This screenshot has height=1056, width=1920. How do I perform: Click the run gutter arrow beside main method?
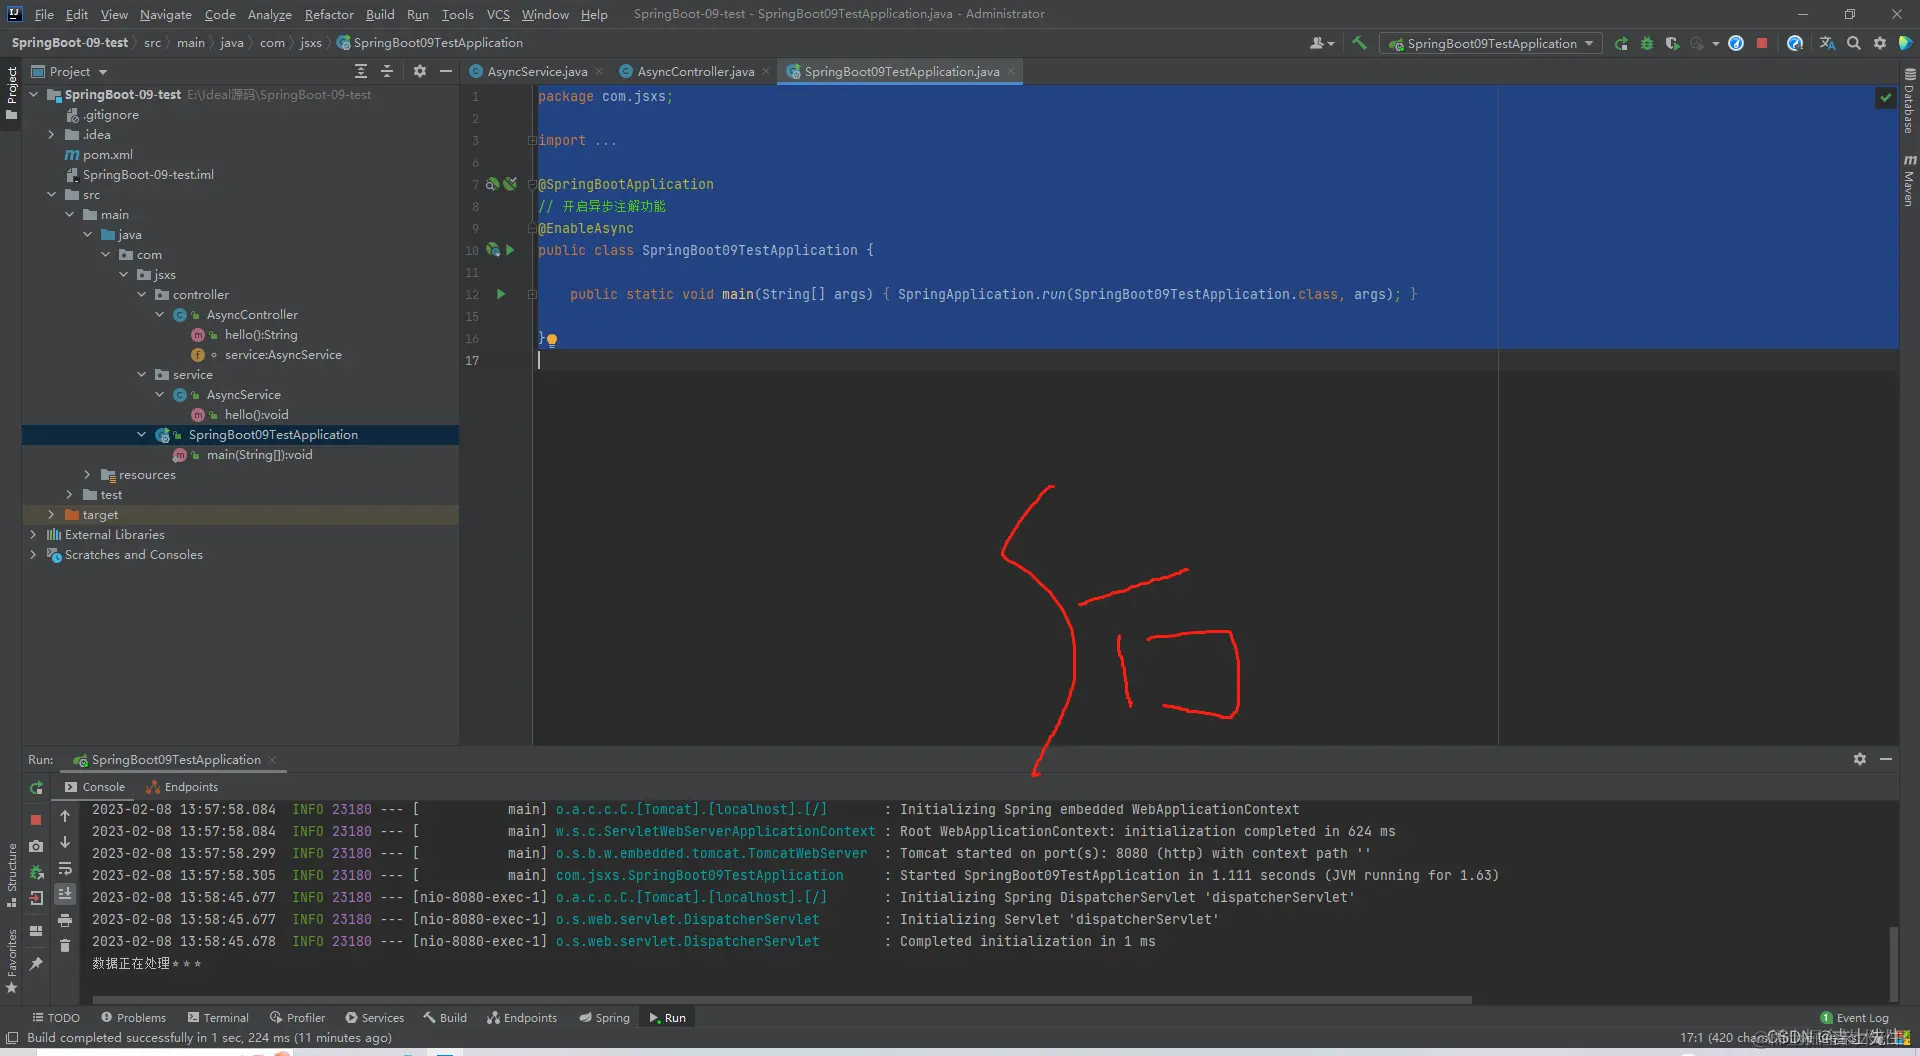(501, 294)
